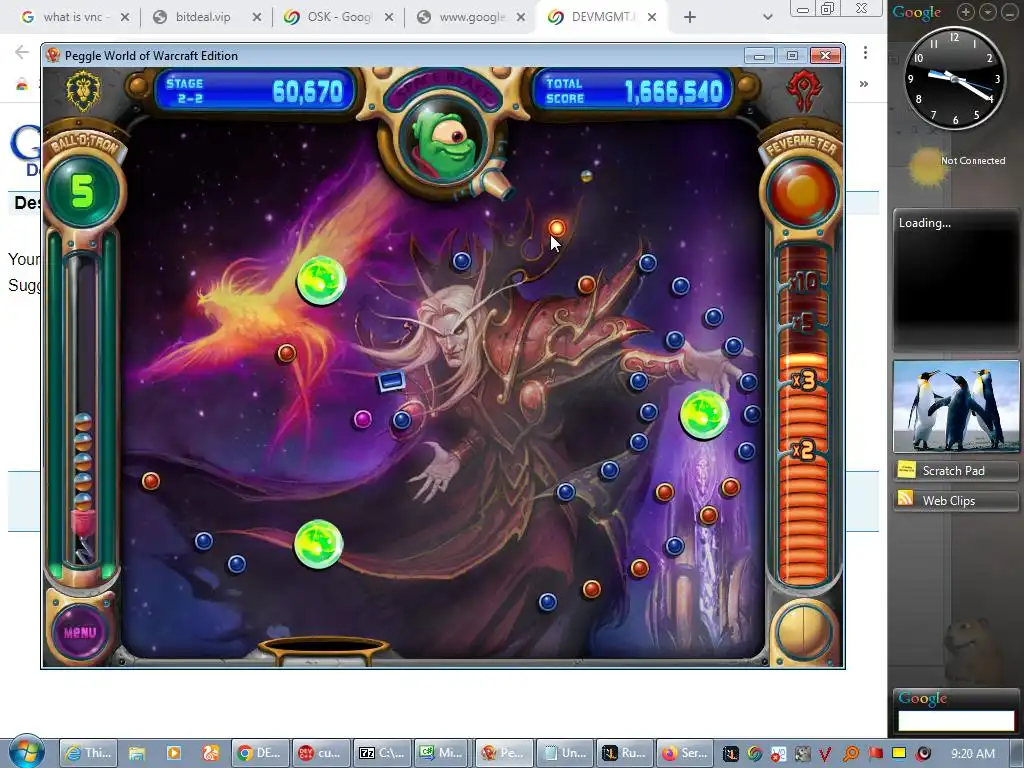Open the sidebar options dropdown arrow
1024x768 pixels.
pyautogui.click(x=988, y=11)
